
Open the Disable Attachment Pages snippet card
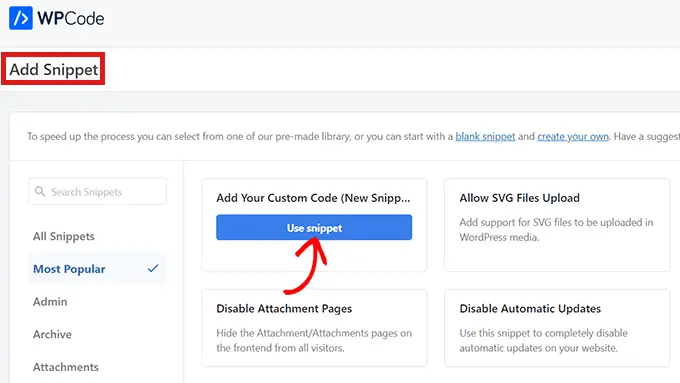point(314,328)
